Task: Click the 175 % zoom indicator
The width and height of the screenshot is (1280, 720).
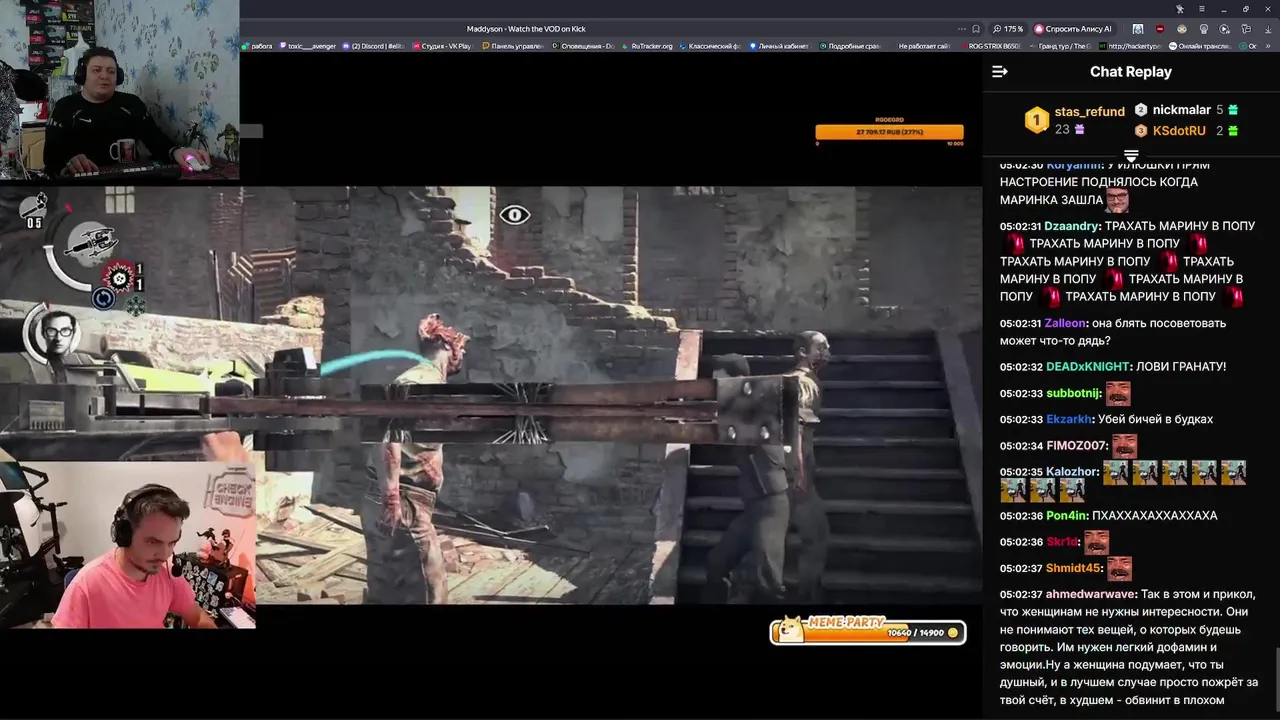Action: point(1008,29)
